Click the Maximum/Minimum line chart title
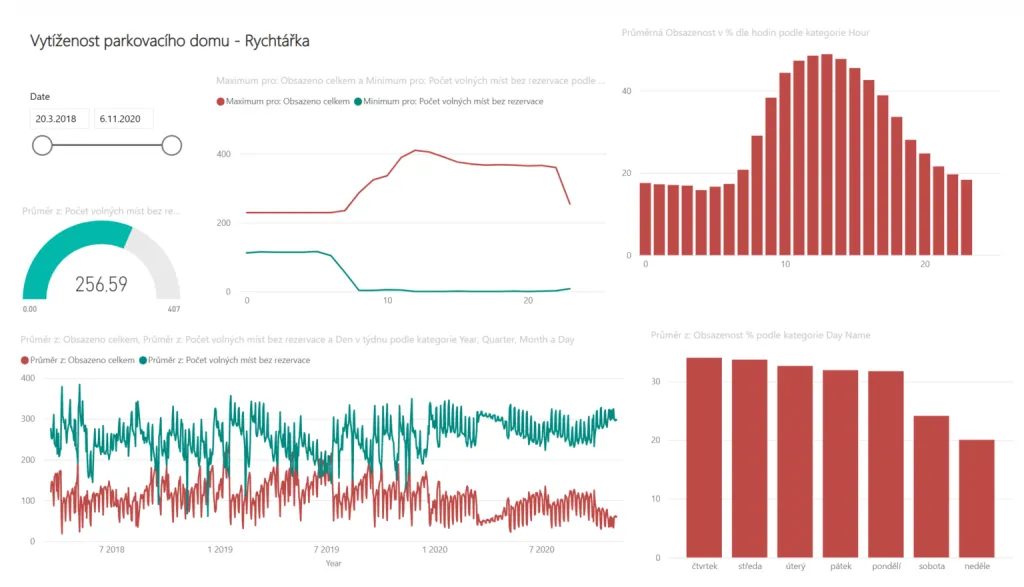Screen dimensions: 1024x587 coord(411,81)
